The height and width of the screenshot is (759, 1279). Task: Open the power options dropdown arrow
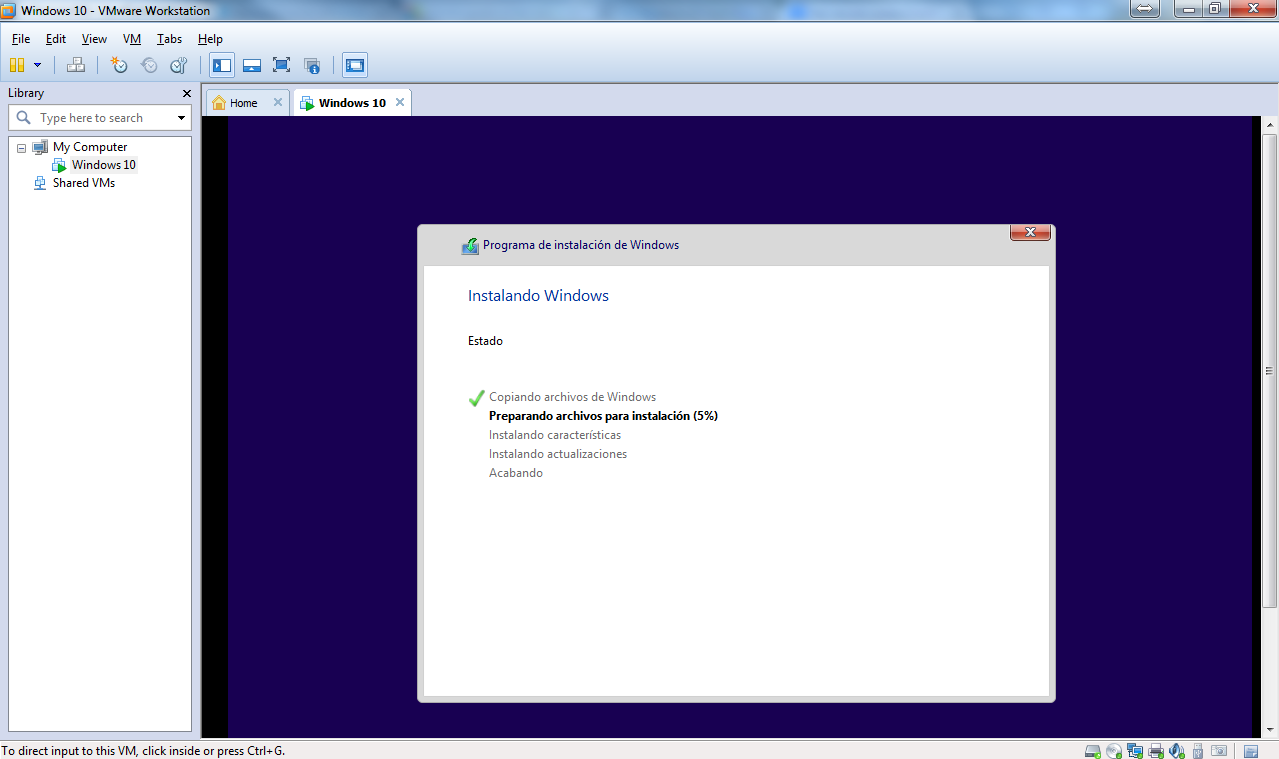[x=38, y=66]
